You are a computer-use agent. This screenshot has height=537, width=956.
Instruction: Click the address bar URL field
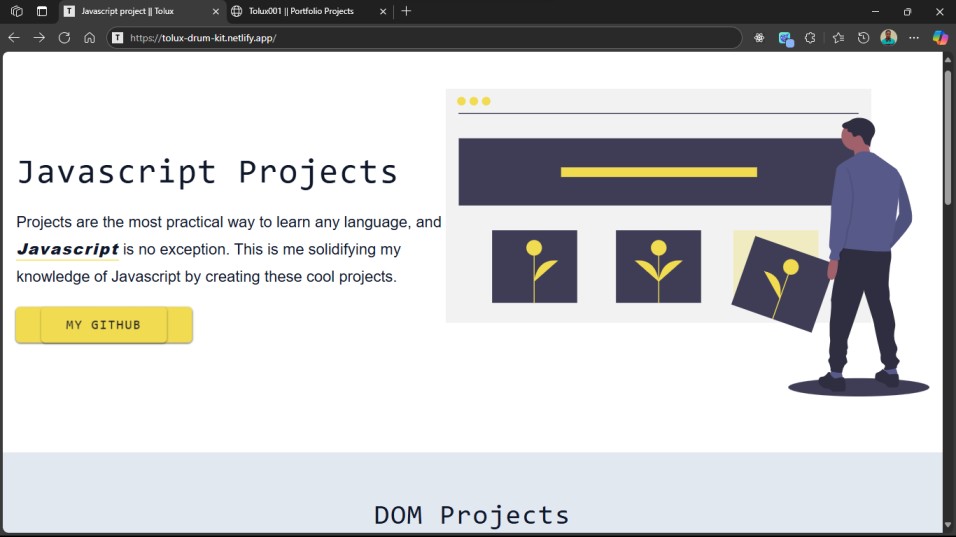424,38
